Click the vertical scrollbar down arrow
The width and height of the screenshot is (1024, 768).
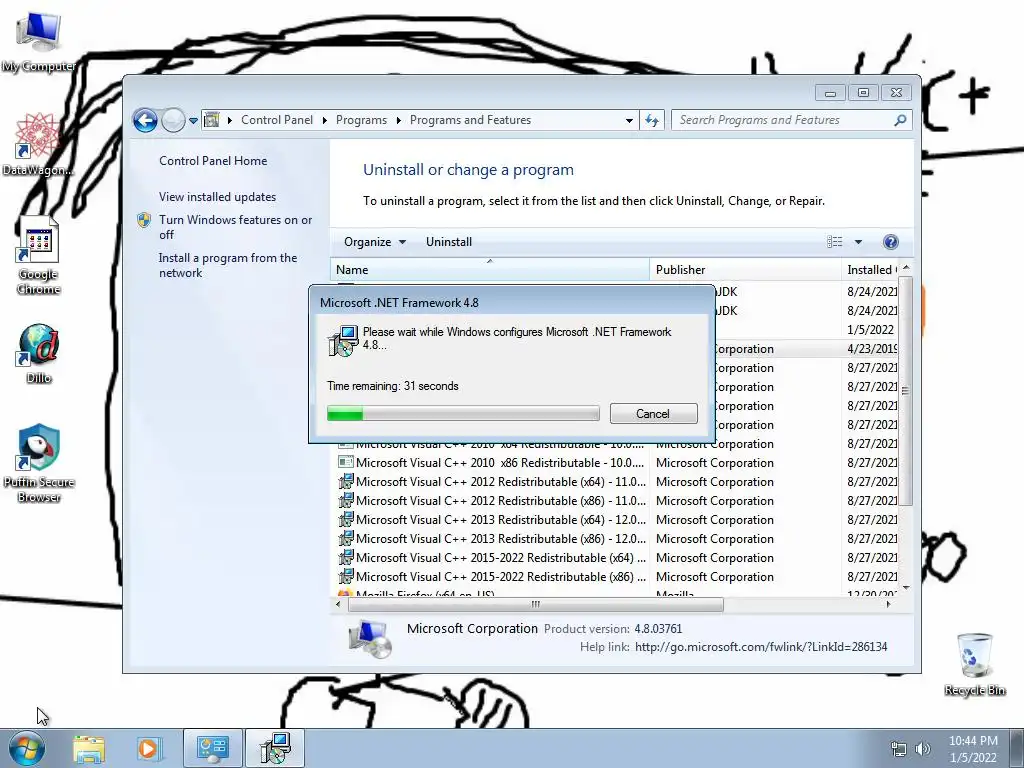click(x=905, y=588)
